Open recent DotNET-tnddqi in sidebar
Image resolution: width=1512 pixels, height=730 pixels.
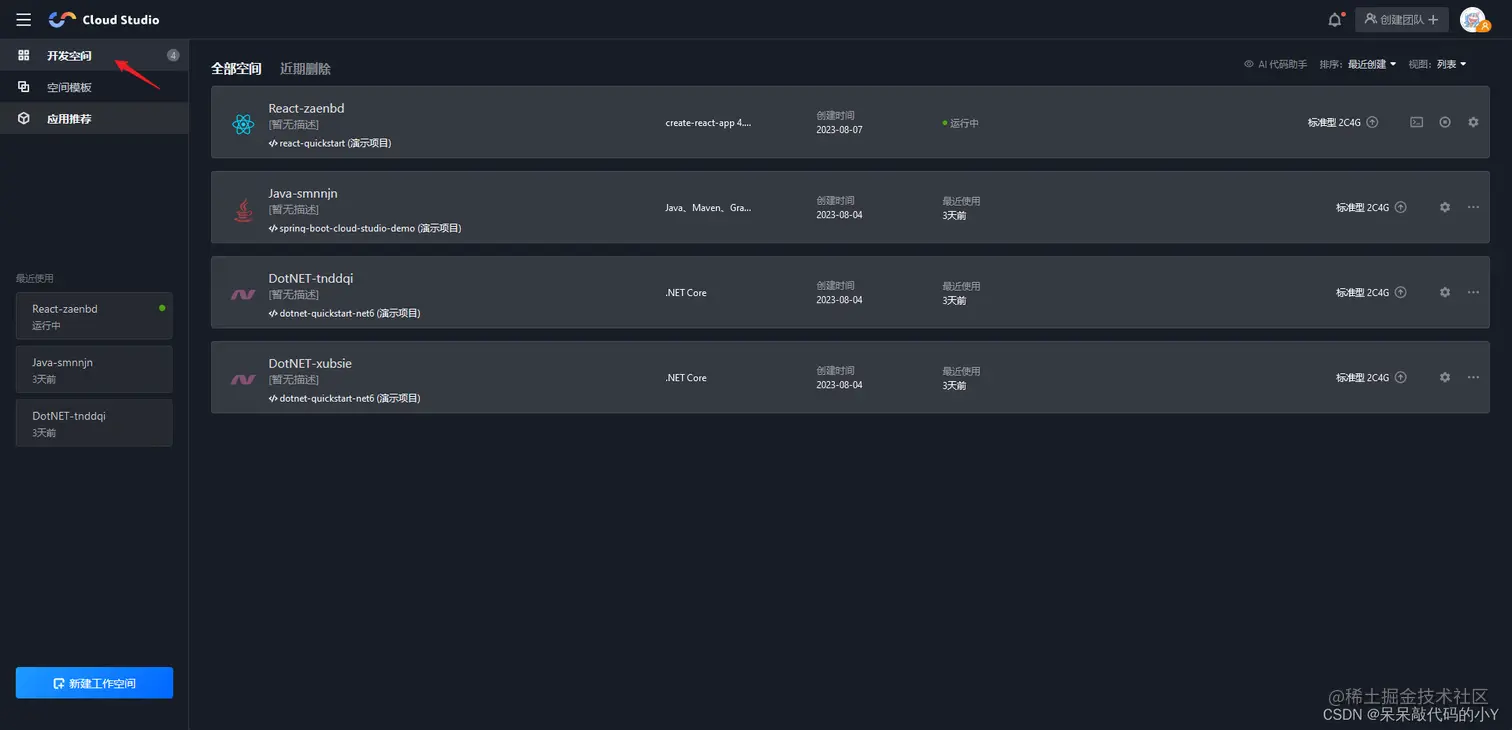pyautogui.click(x=94, y=423)
